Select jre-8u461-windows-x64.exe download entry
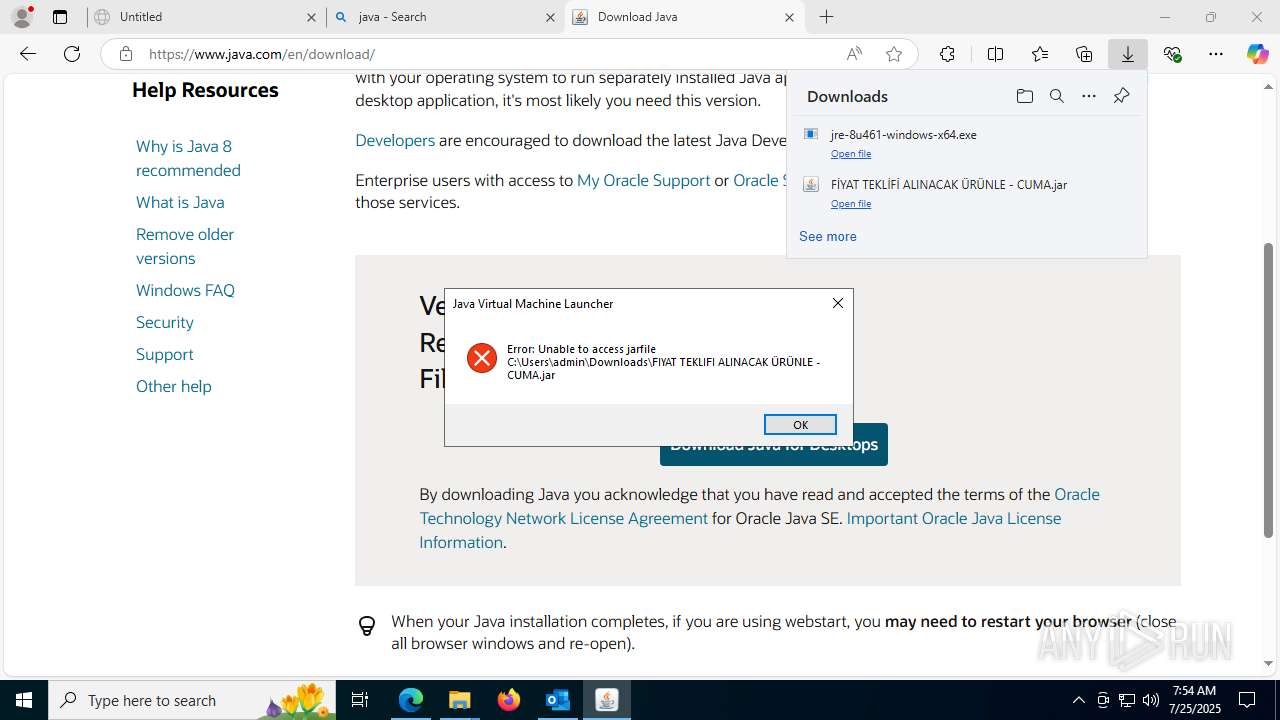 pos(967,143)
